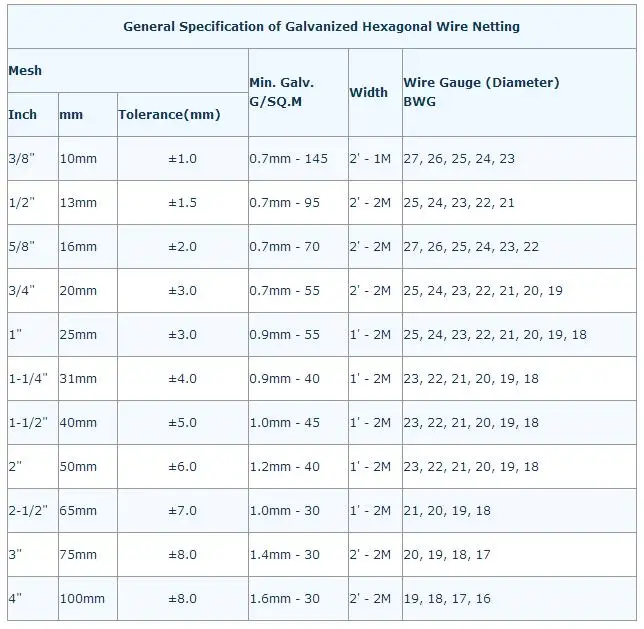Click the 3/8" mesh inch cell

click(x=21, y=159)
